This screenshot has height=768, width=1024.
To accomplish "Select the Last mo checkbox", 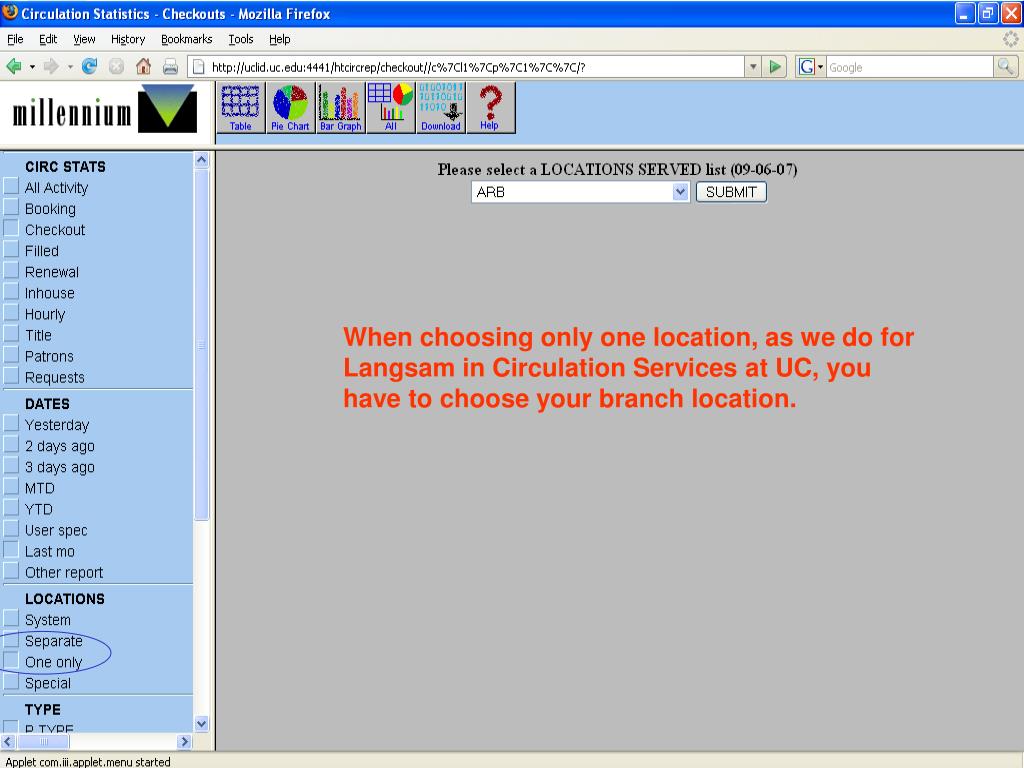I will coord(11,551).
